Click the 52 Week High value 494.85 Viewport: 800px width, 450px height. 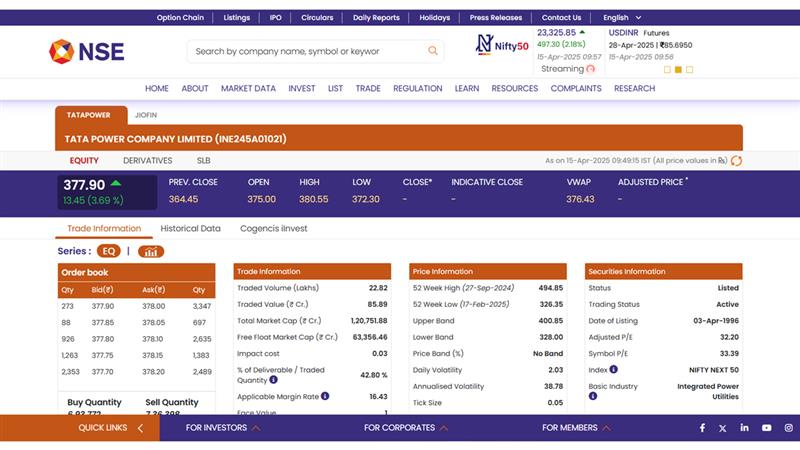click(551, 288)
